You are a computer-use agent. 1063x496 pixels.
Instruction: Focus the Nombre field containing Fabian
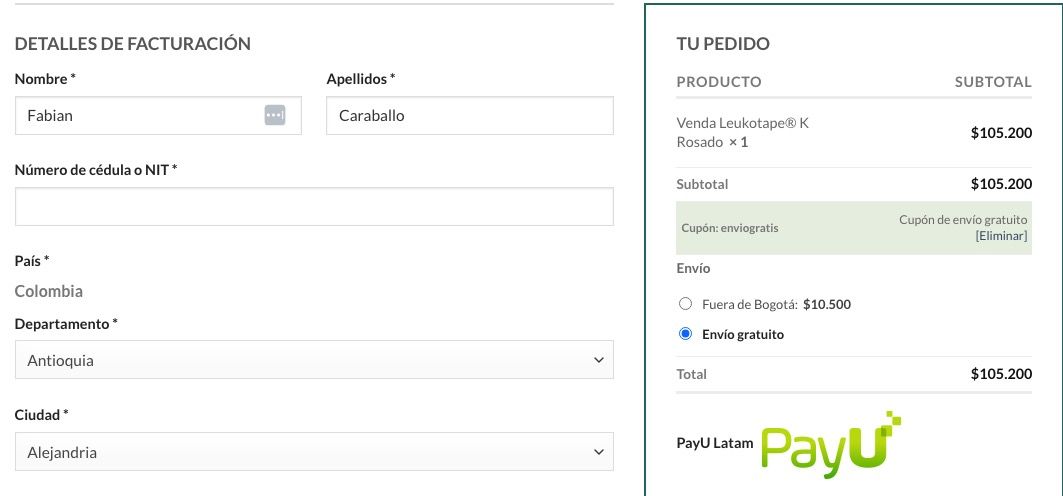(158, 115)
